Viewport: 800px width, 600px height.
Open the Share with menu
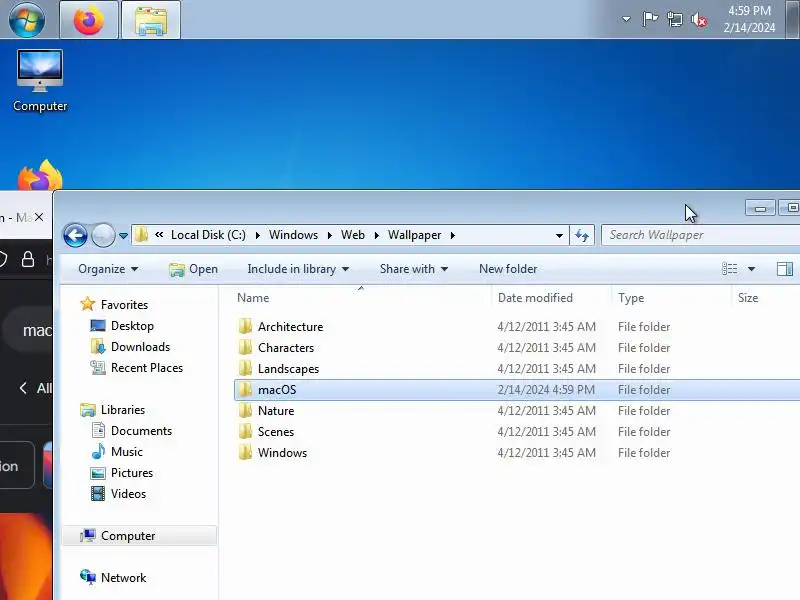414,269
